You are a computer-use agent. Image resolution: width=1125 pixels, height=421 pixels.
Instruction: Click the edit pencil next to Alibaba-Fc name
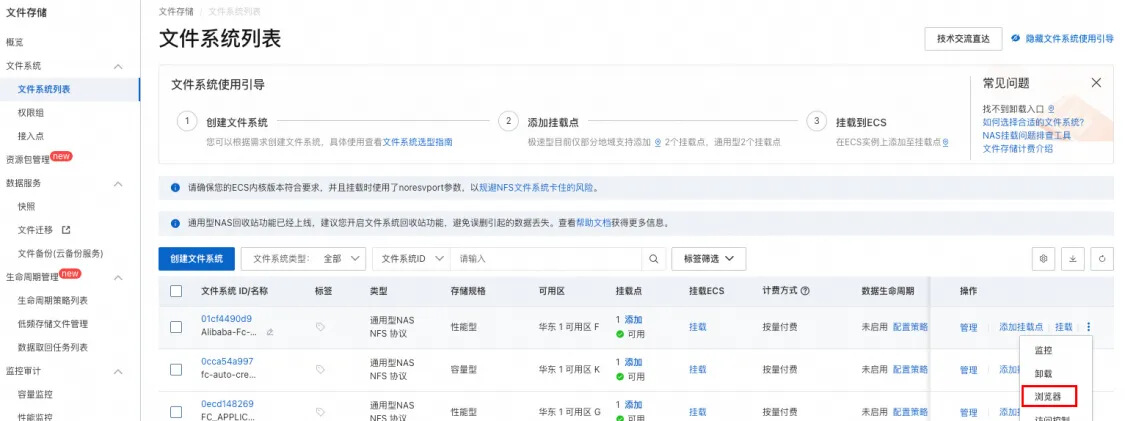point(270,333)
